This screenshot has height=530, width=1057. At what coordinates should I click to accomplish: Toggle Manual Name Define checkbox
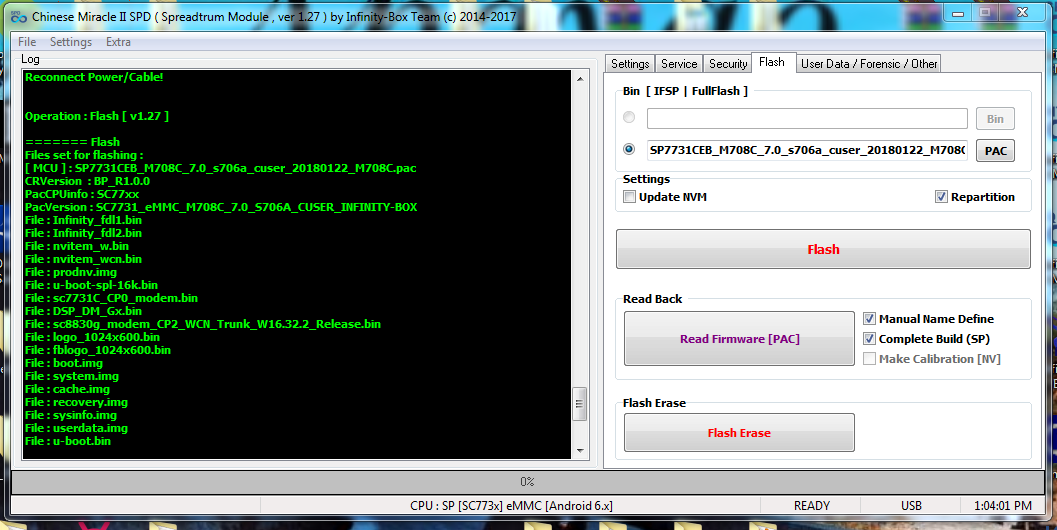point(870,319)
